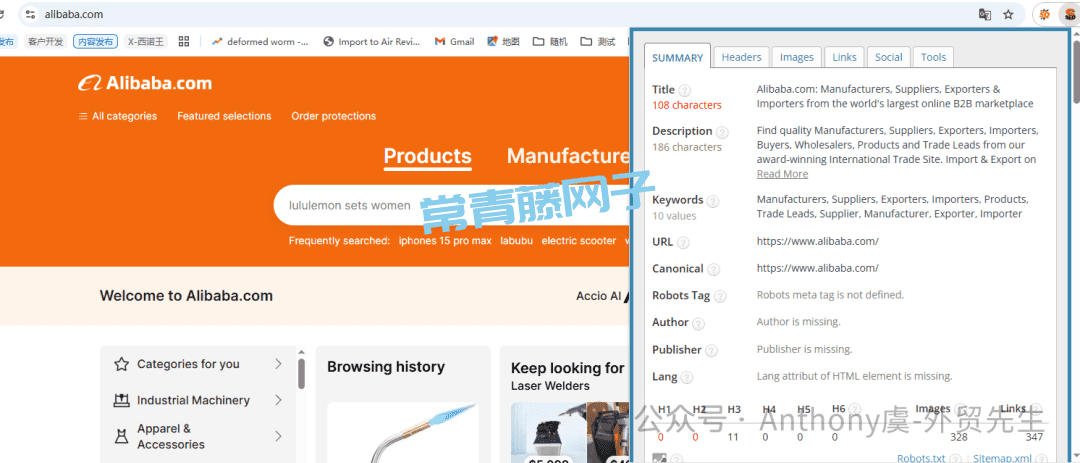This screenshot has height=463, width=1080.
Task: Click the help icon next to Canonical
Action: pos(714,269)
